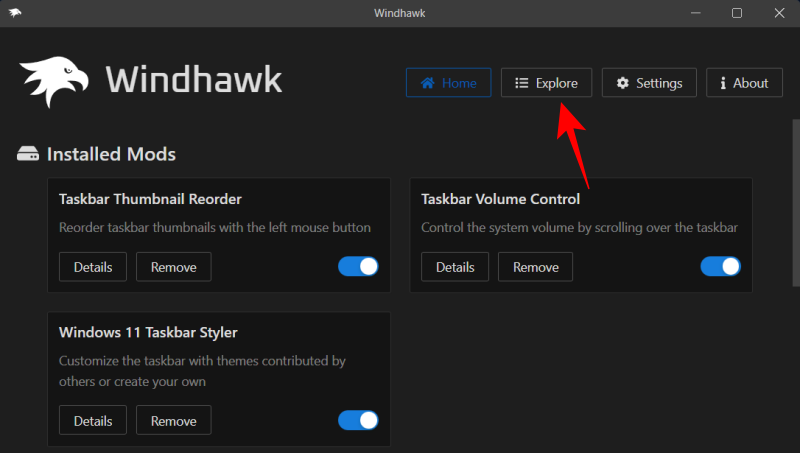
Task: Show Details for Windows 11 Taskbar Styler
Action: pos(93,420)
